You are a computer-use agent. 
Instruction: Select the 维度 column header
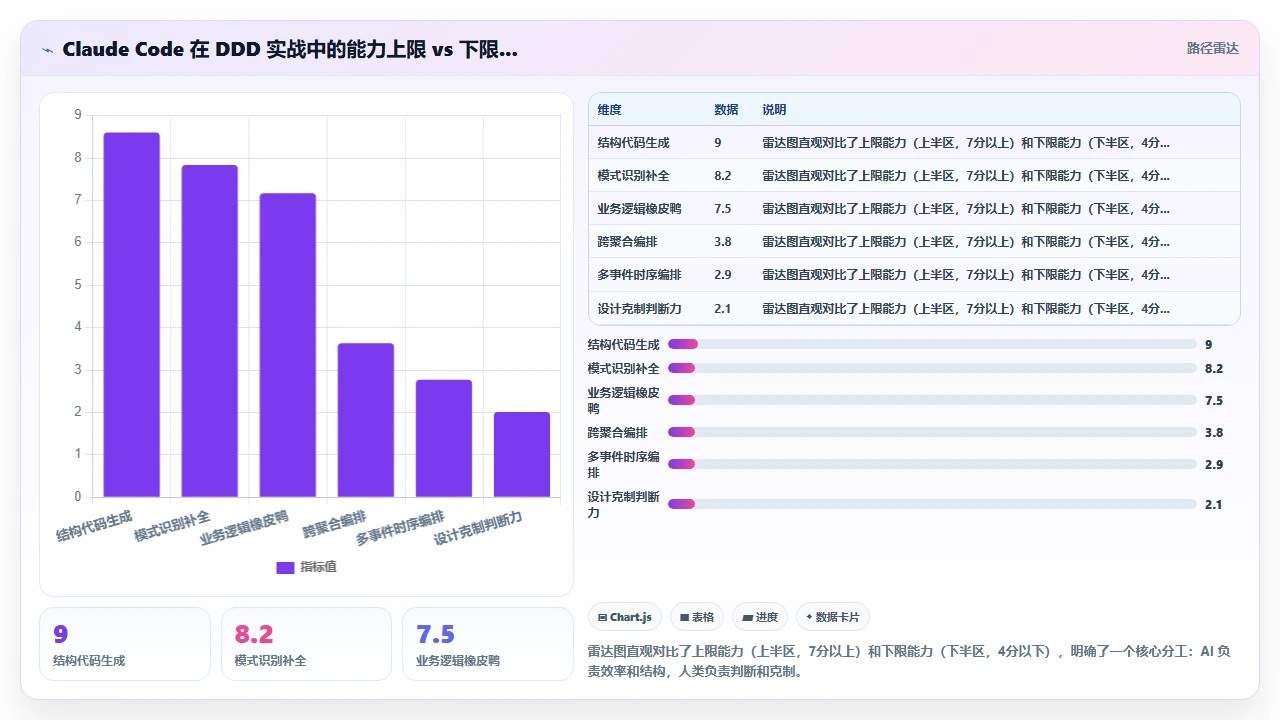[x=609, y=109]
